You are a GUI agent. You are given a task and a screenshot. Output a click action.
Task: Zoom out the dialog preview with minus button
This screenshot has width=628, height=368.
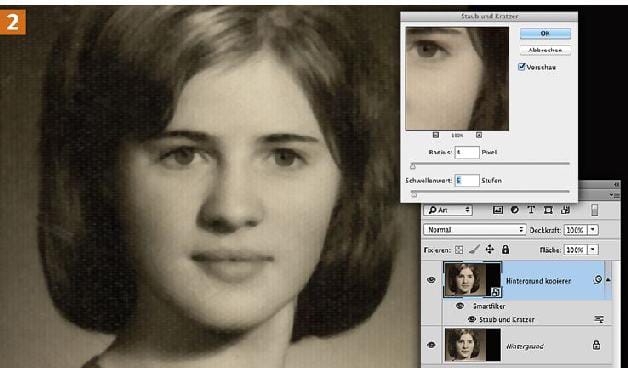pyautogui.click(x=436, y=135)
